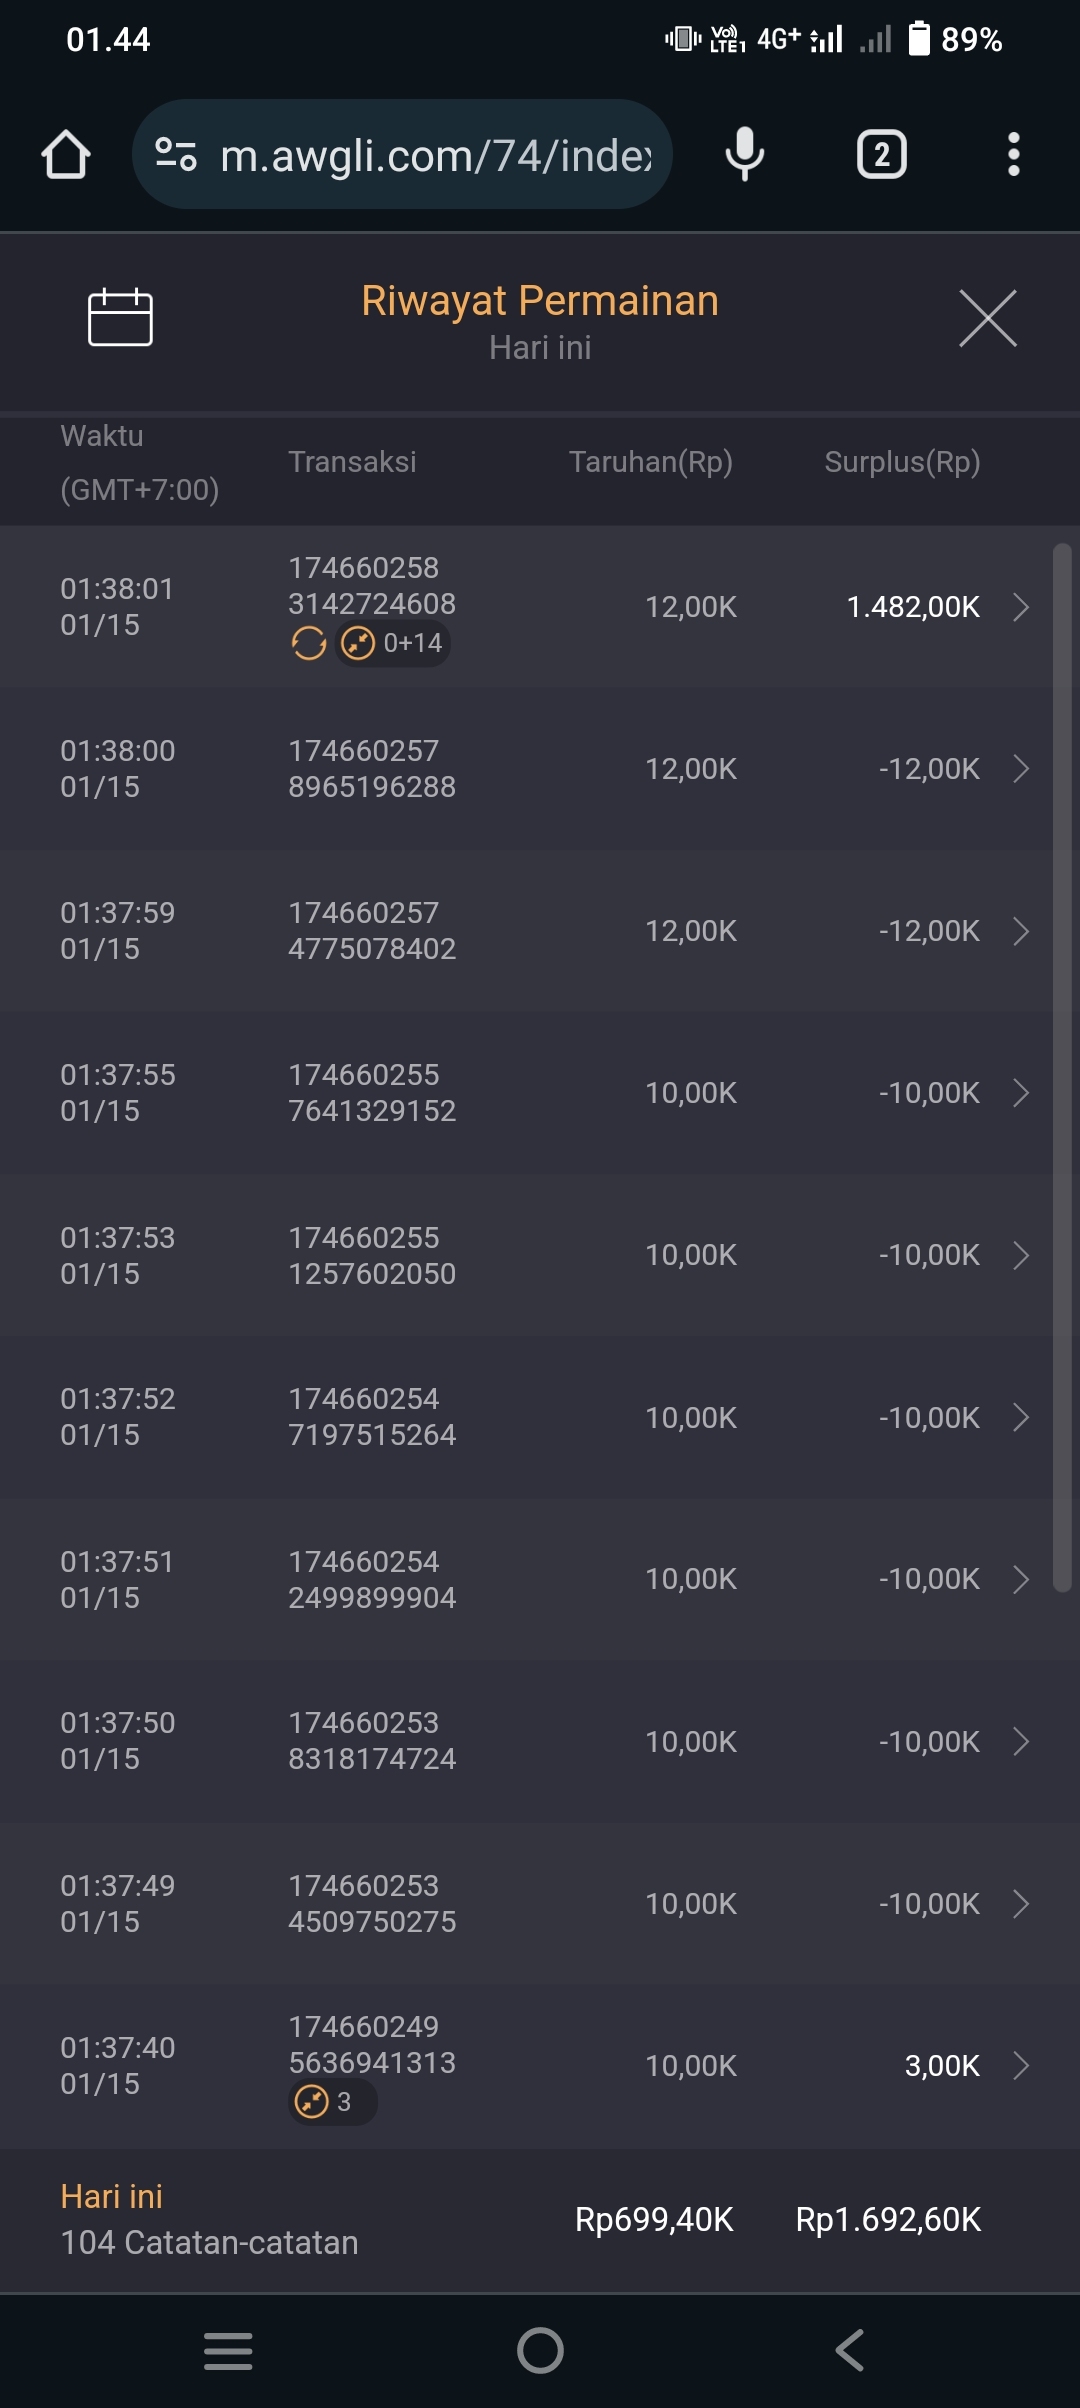Click the history list vertical scrollbar
The image size is (1080, 2408).
pyautogui.click(x=1062, y=1065)
